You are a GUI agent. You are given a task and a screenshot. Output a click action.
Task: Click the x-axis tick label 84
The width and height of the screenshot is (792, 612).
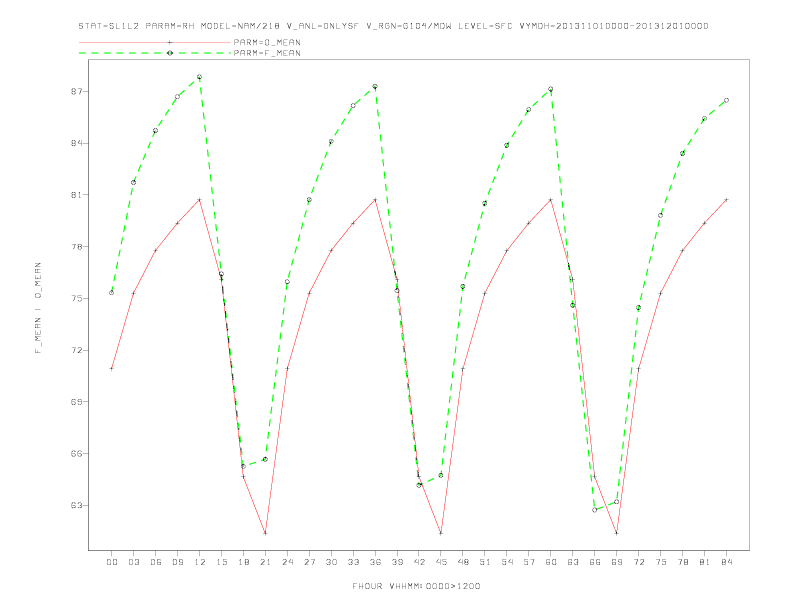point(726,562)
